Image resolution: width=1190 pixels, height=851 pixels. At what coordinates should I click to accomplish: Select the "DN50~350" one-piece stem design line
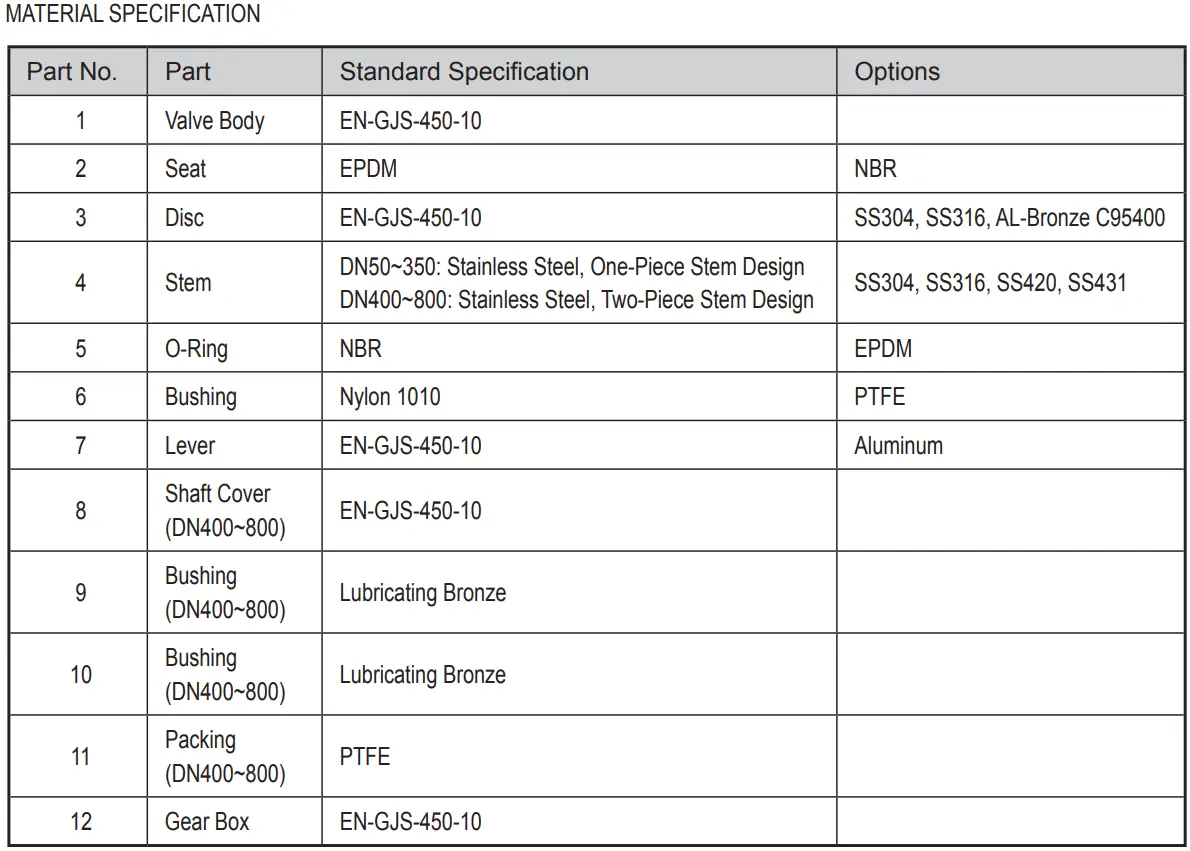tap(572, 268)
